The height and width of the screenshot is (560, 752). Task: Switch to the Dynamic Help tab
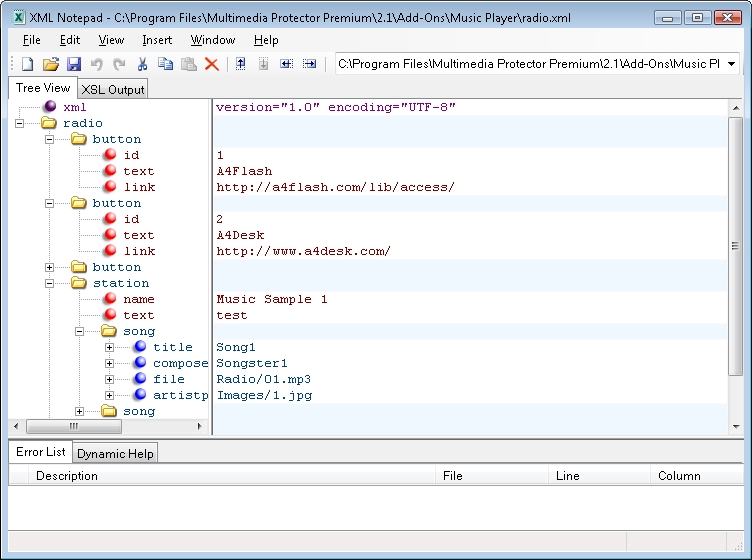click(x=115, y=453)
